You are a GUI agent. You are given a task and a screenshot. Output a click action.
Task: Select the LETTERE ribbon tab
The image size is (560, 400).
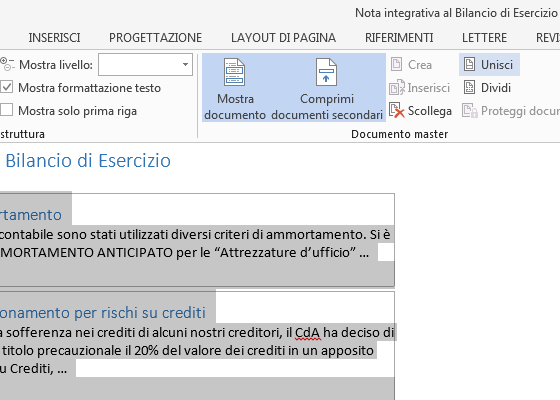point(484,38)
